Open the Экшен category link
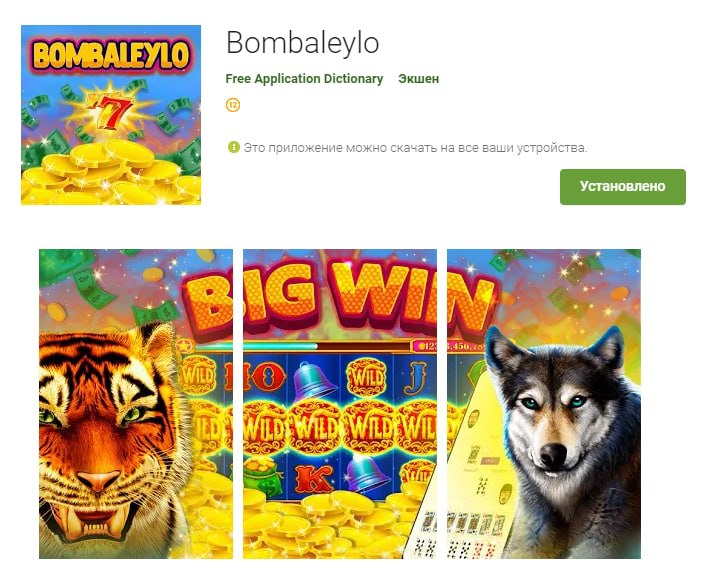Viewport: 712px width, 585px height. pyautogui.click(x=419, y=79)
